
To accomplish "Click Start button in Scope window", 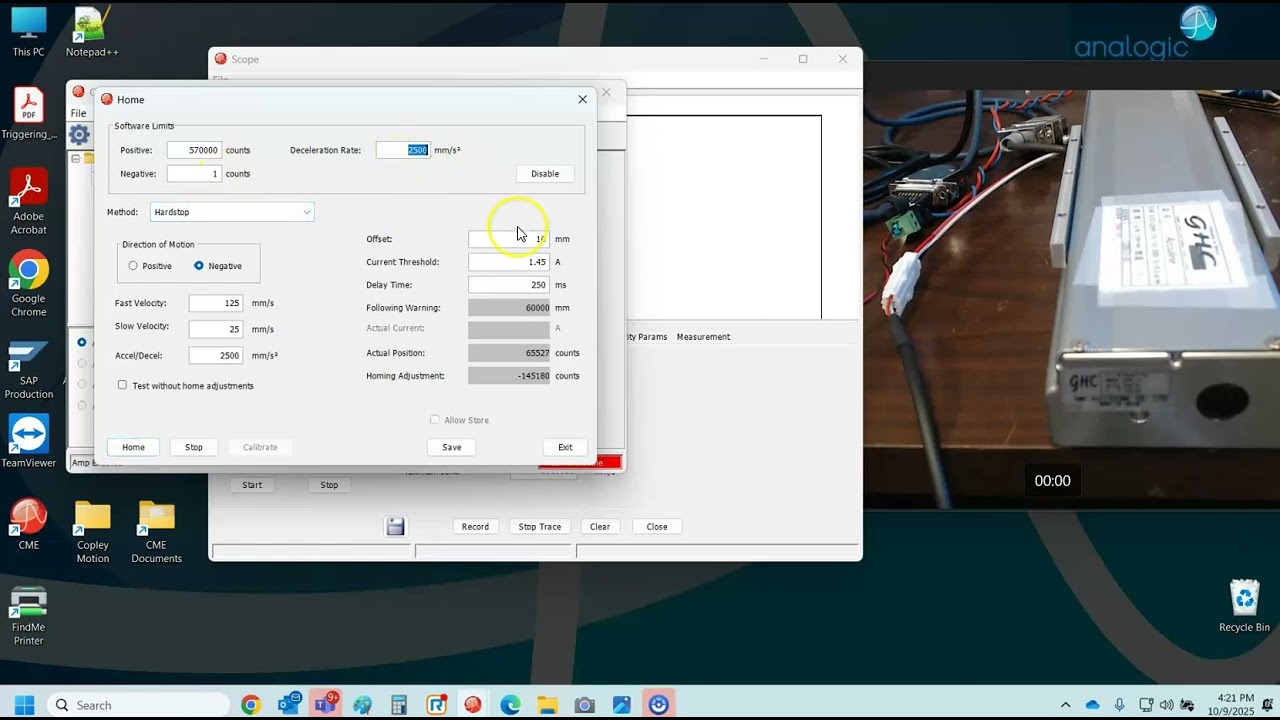I will point(252,485).
